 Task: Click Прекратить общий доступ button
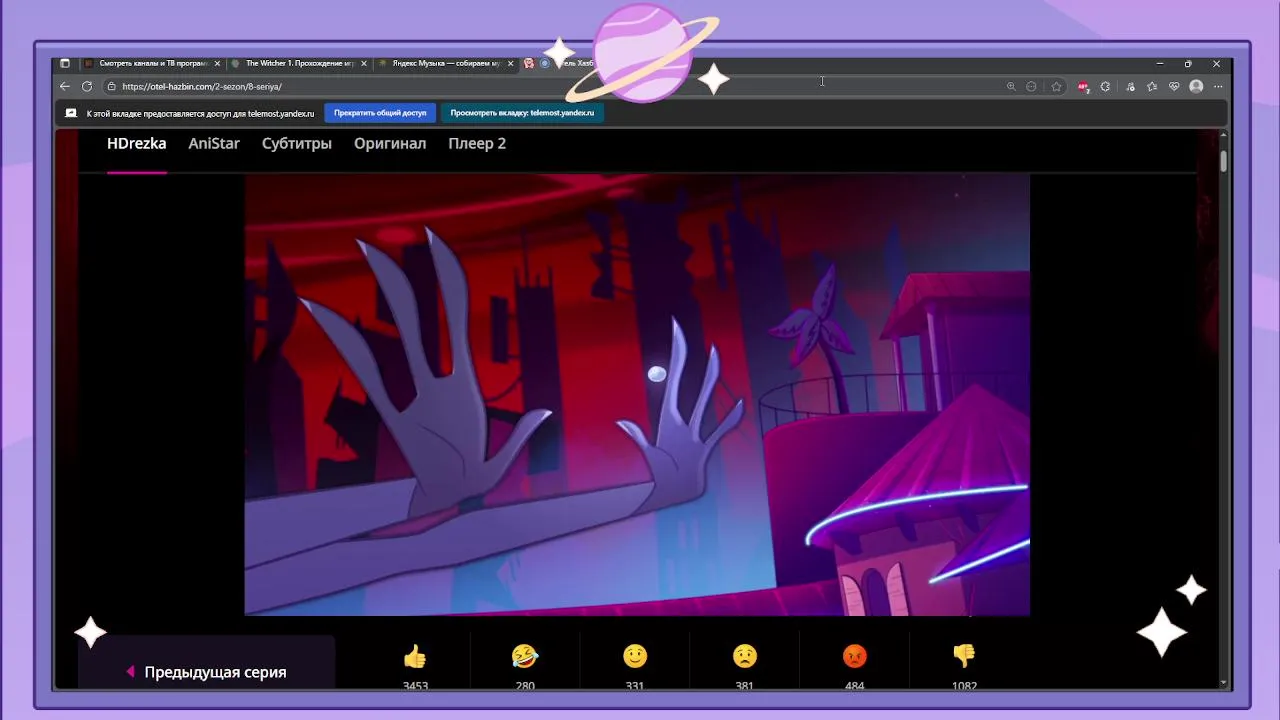point(380,113)
